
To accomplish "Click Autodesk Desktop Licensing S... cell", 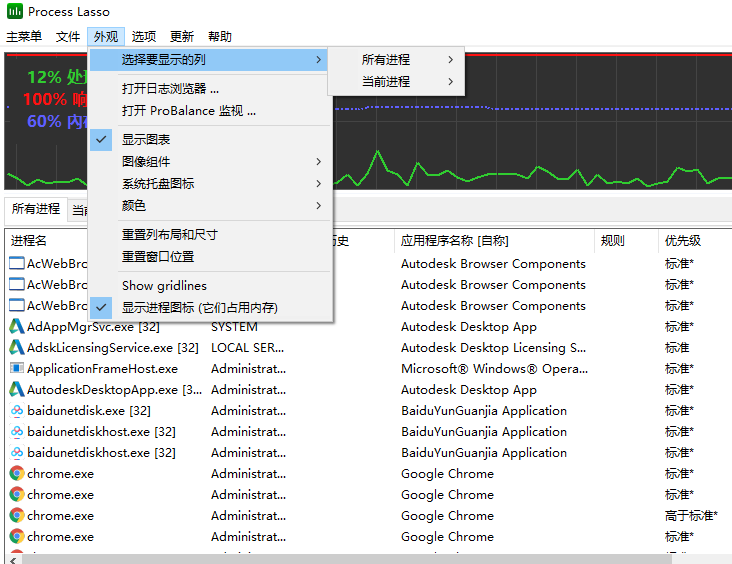I will (493, 348).
